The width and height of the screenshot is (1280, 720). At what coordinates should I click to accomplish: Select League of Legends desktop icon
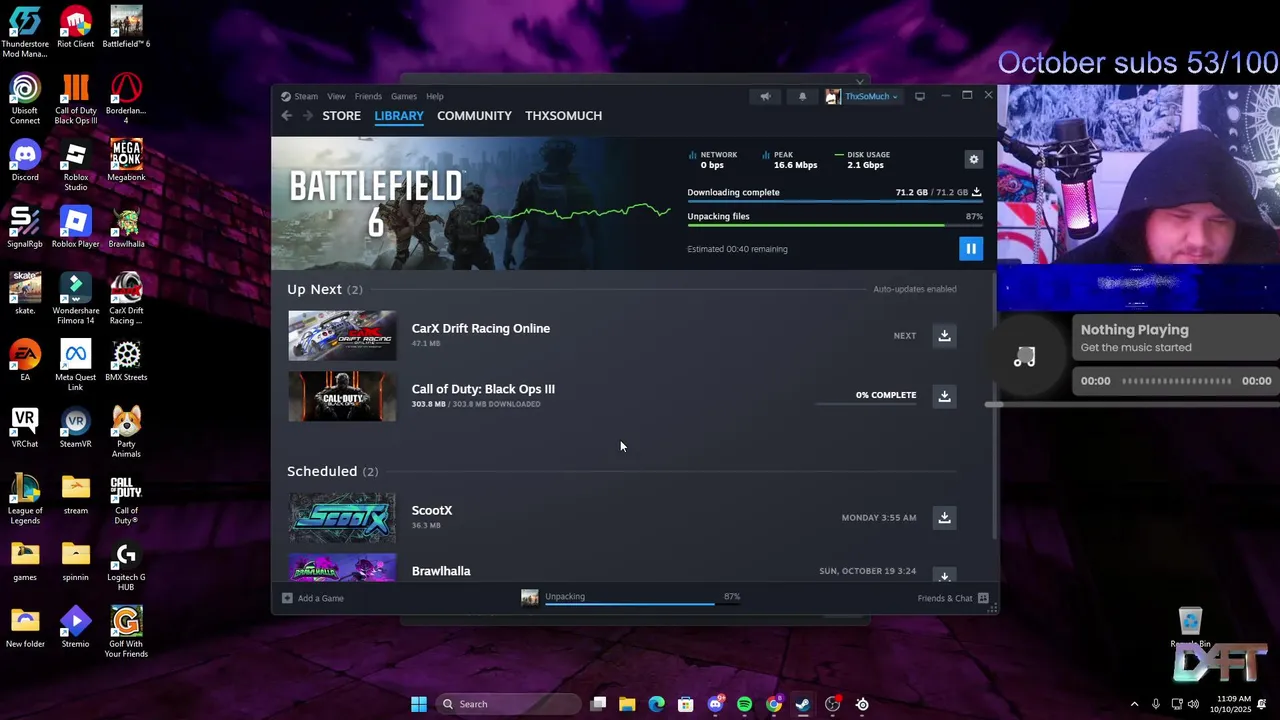(x=25, y=500)
